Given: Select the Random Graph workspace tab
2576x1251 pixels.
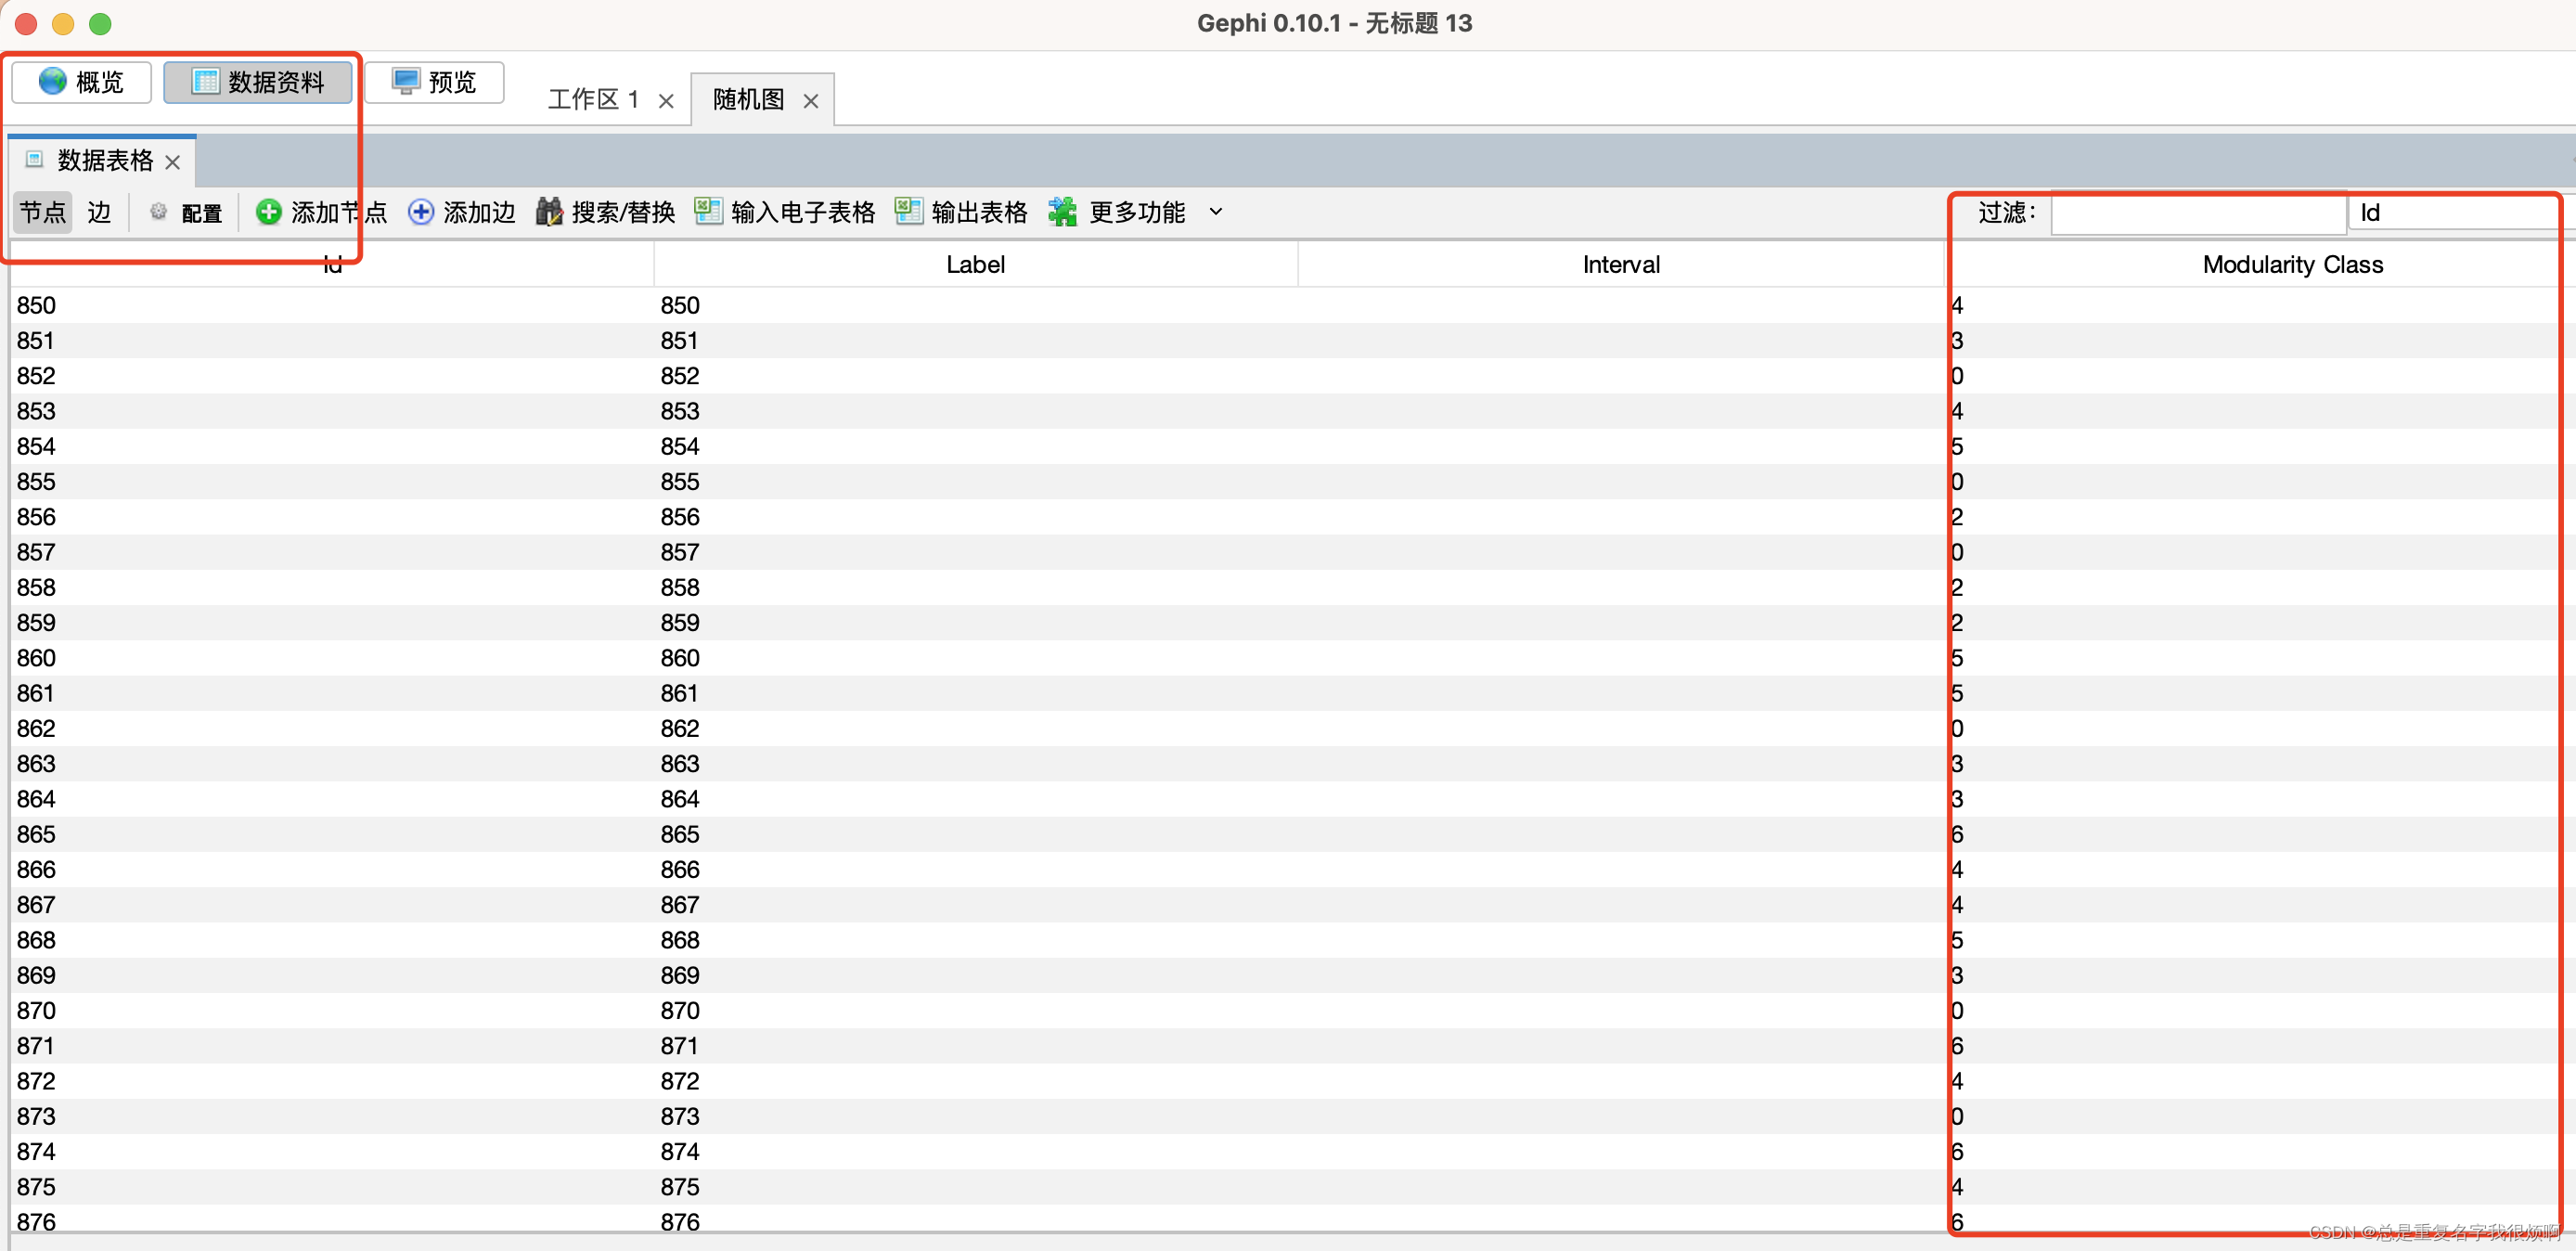Looking at the screenshot, I should (748, 100).
